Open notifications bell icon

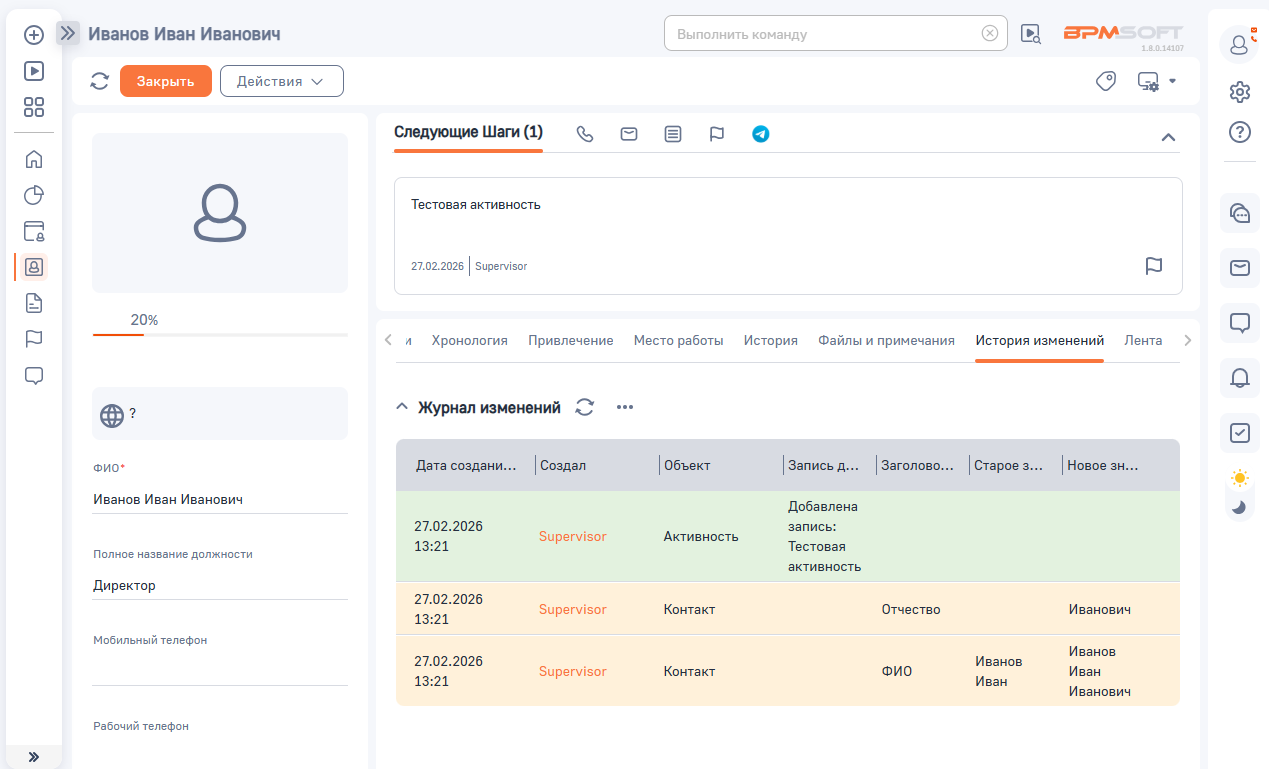pos(1239,377)
